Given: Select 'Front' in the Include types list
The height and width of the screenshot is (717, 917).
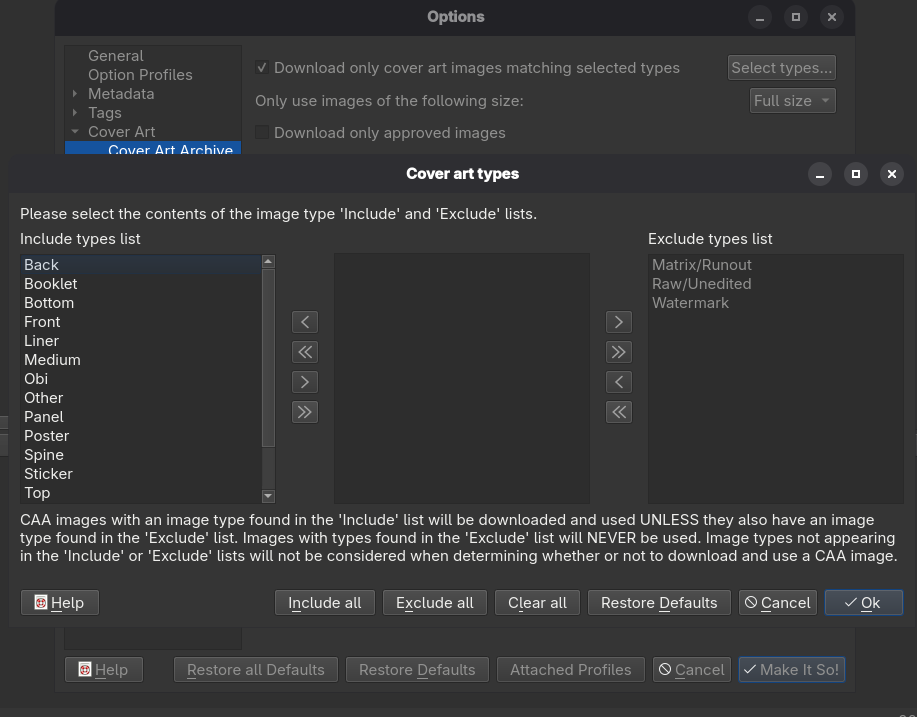Looking at the screenshot, I should tap(42, 322).
